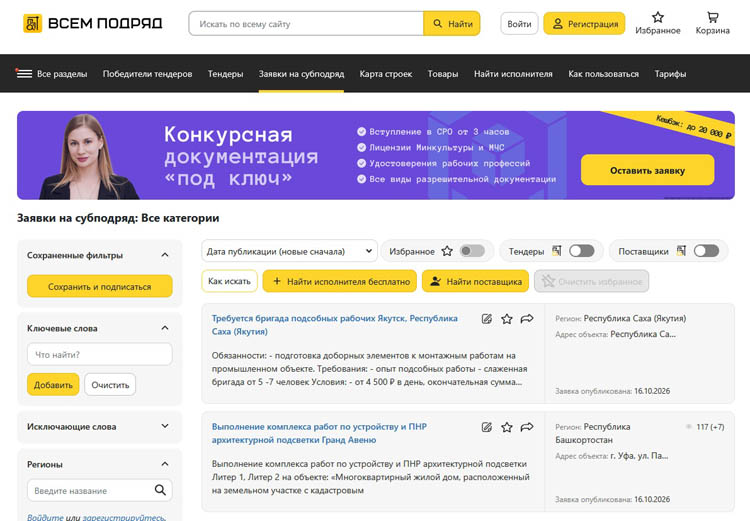Click Сохранить и подписаться button

click(x=99, y=287)
